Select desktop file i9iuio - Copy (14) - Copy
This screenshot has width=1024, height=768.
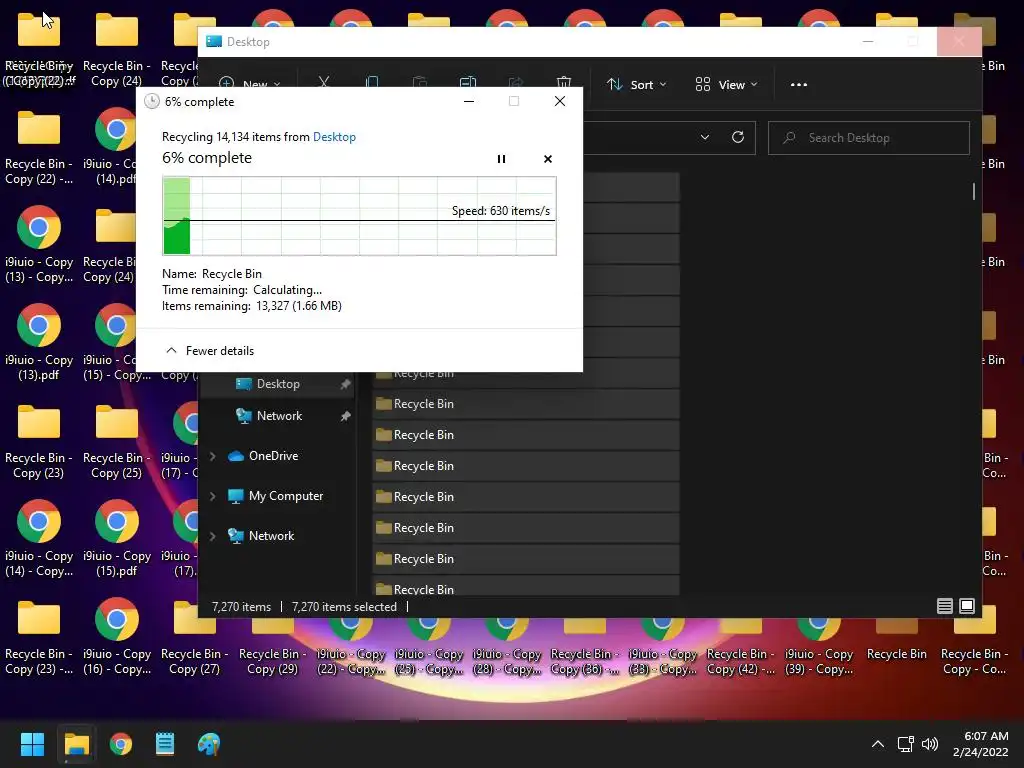click(39, 539)
